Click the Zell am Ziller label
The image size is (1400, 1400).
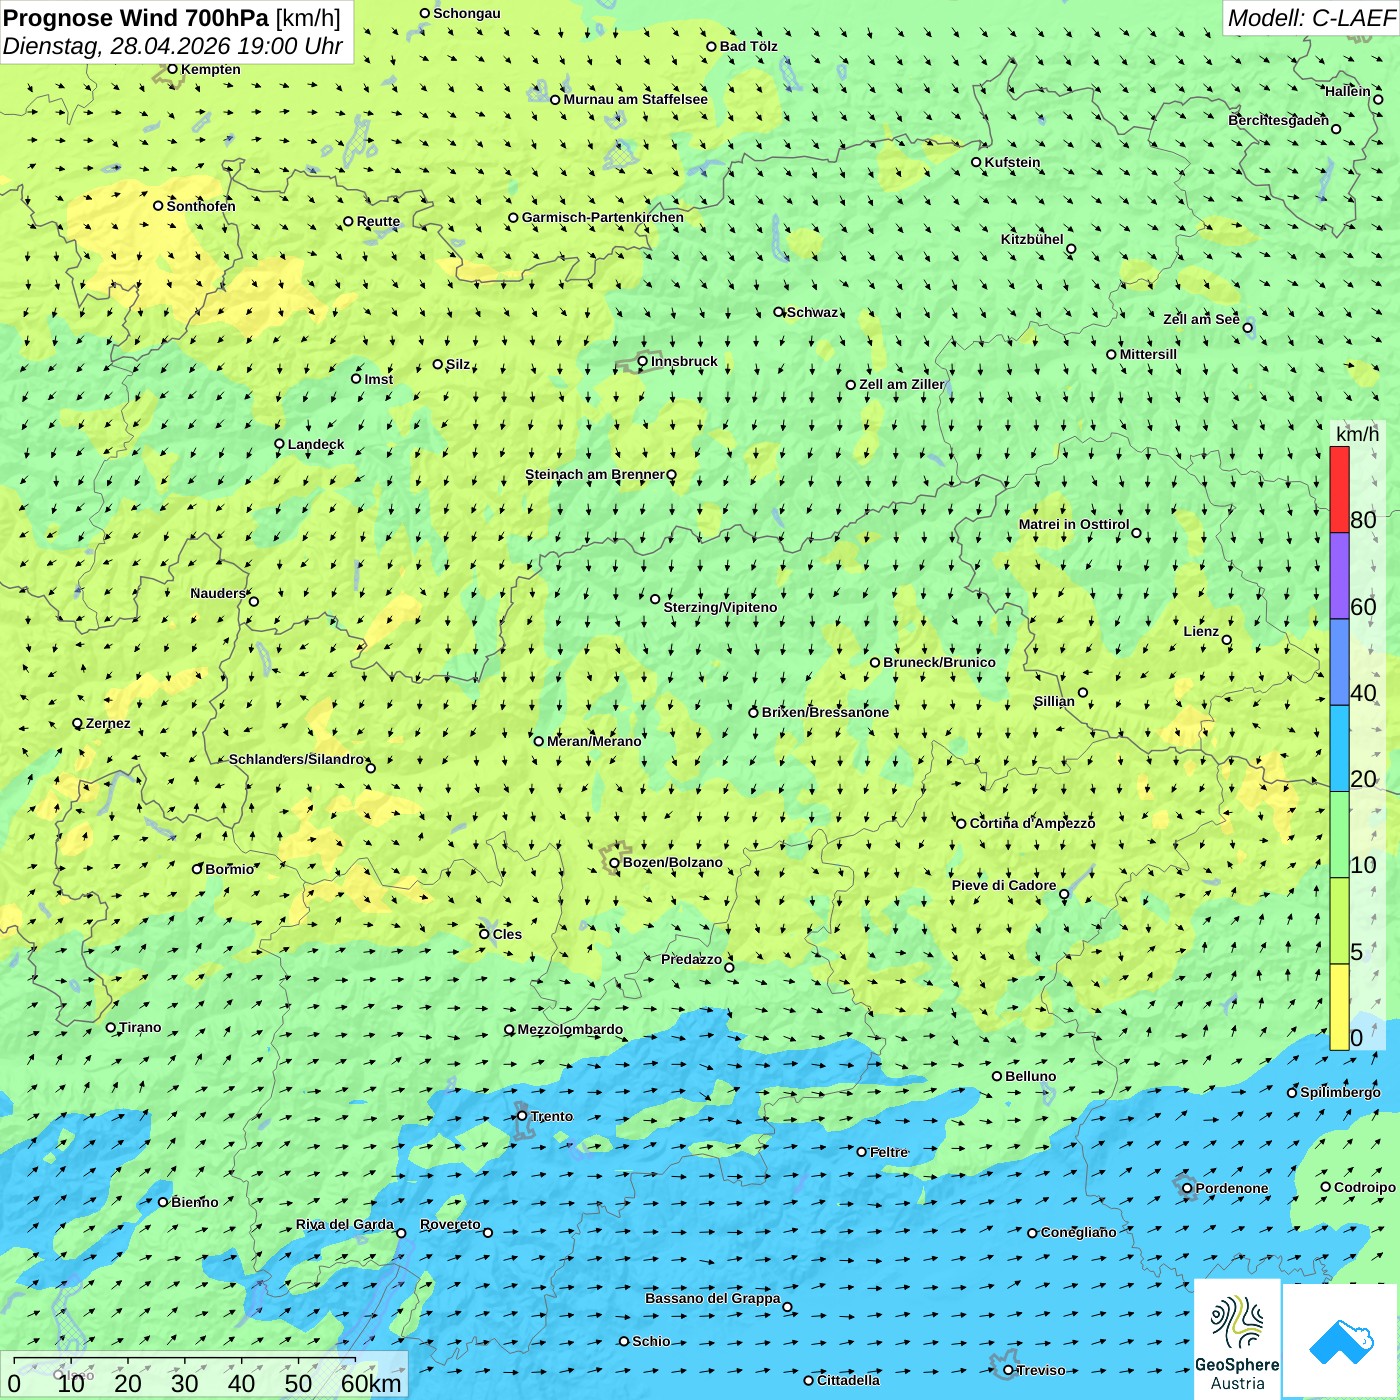(x=901, y=384)
